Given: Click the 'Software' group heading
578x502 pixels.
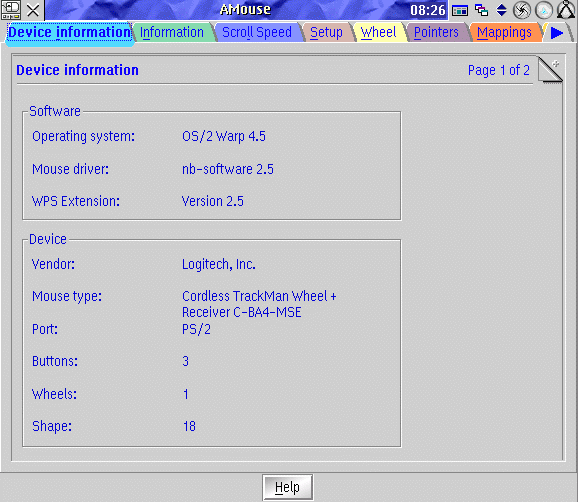Looking at the screenshot, I should point(55,111).
